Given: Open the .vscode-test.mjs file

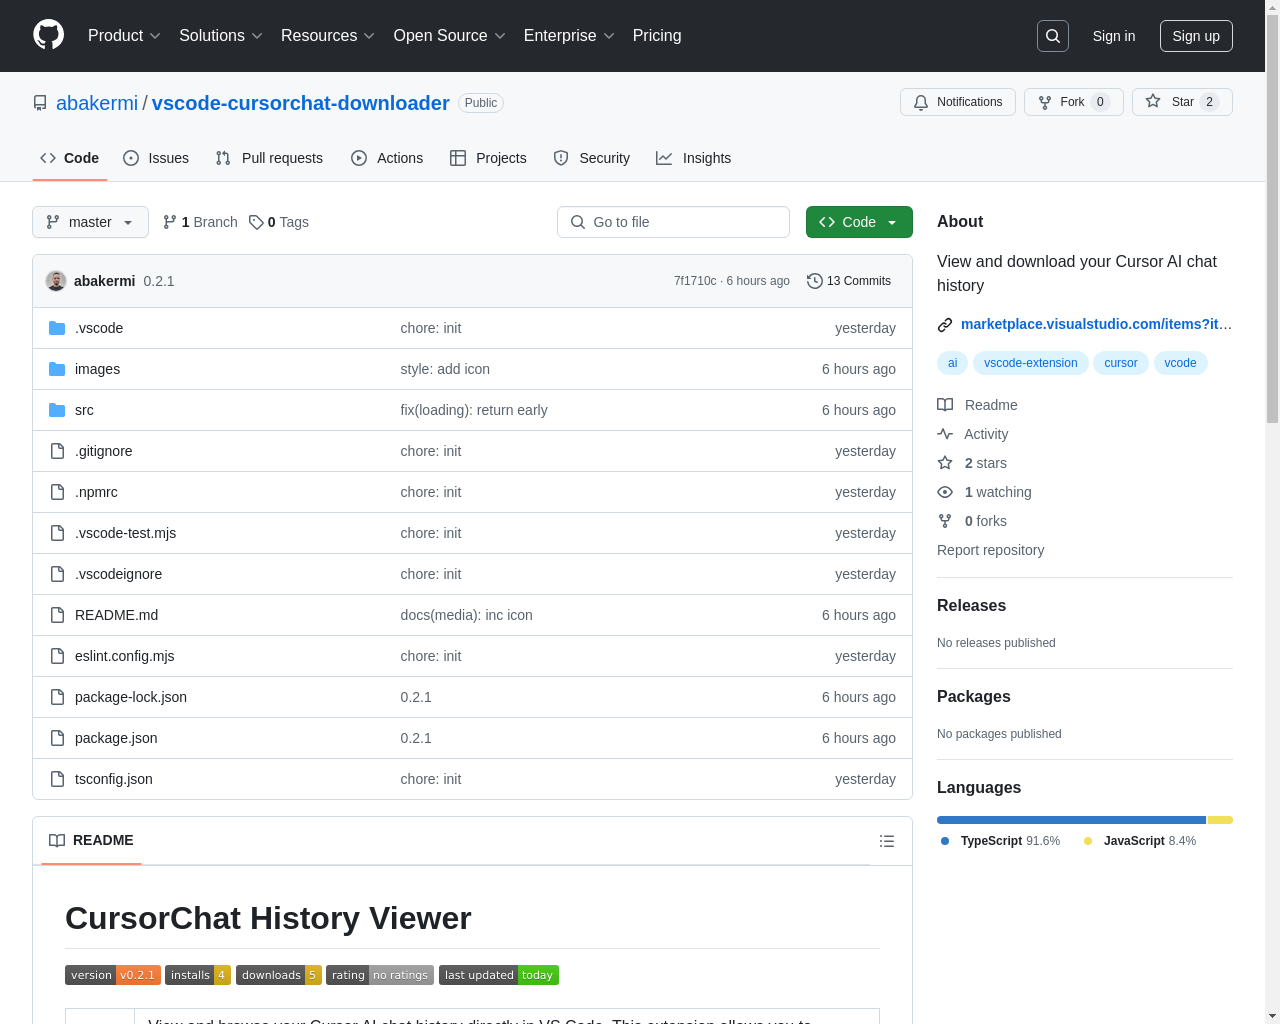Looking at the screenshot, I should click(126, 533).
